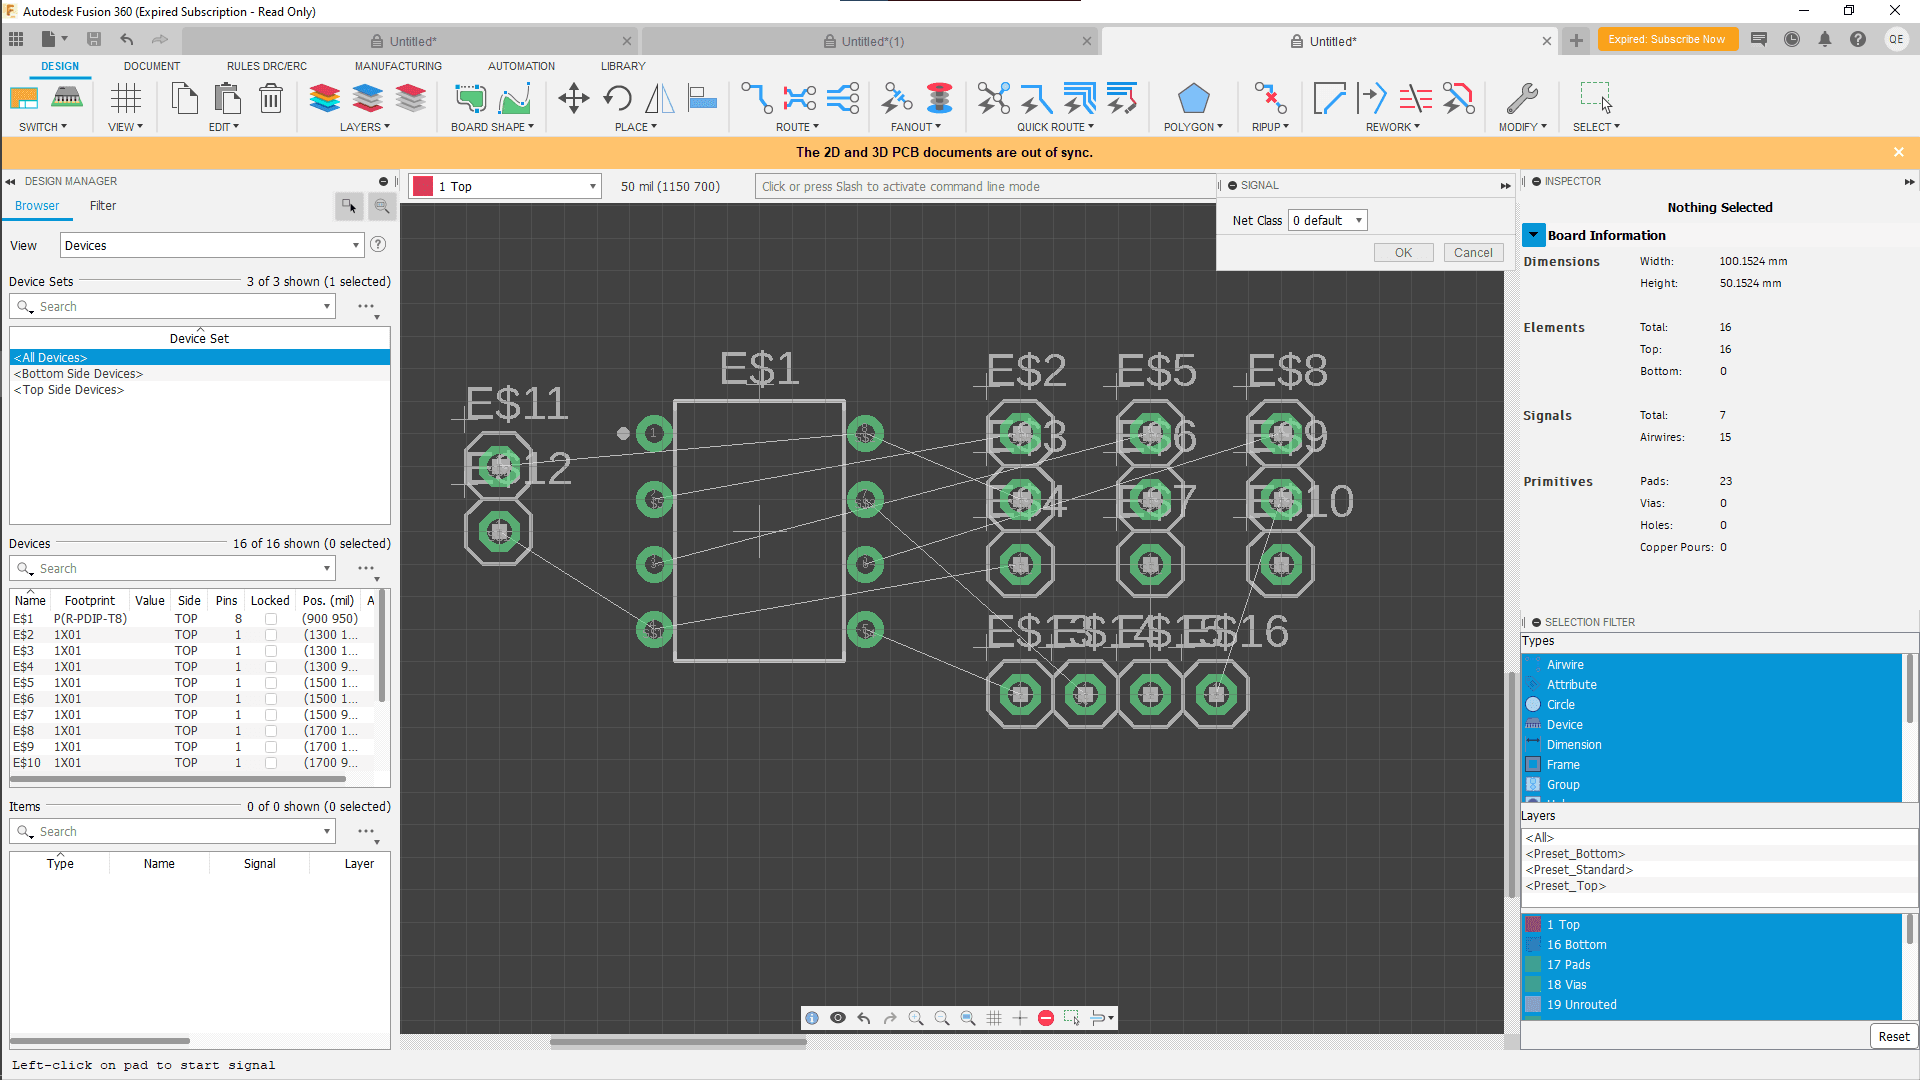Select the Polygon tool

pyautogui.click(x=1193, y=98)
